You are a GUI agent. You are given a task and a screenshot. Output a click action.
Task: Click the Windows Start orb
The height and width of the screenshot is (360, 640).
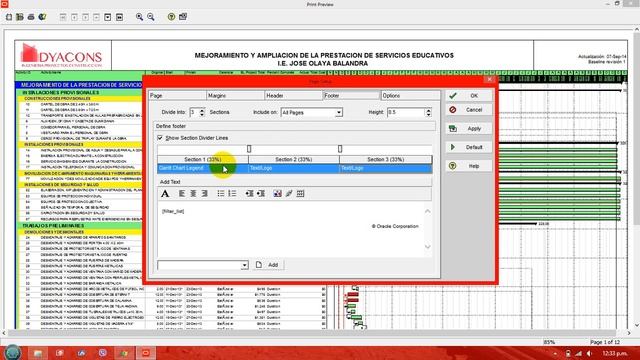coord(12,352)
